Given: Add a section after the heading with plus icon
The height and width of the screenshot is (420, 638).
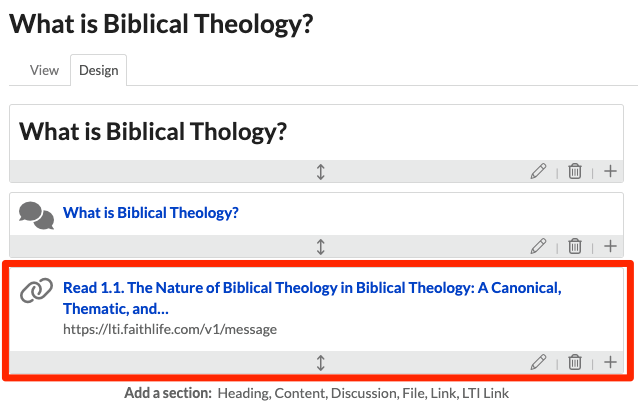Looking at the screenshot, I should (610, 171).
